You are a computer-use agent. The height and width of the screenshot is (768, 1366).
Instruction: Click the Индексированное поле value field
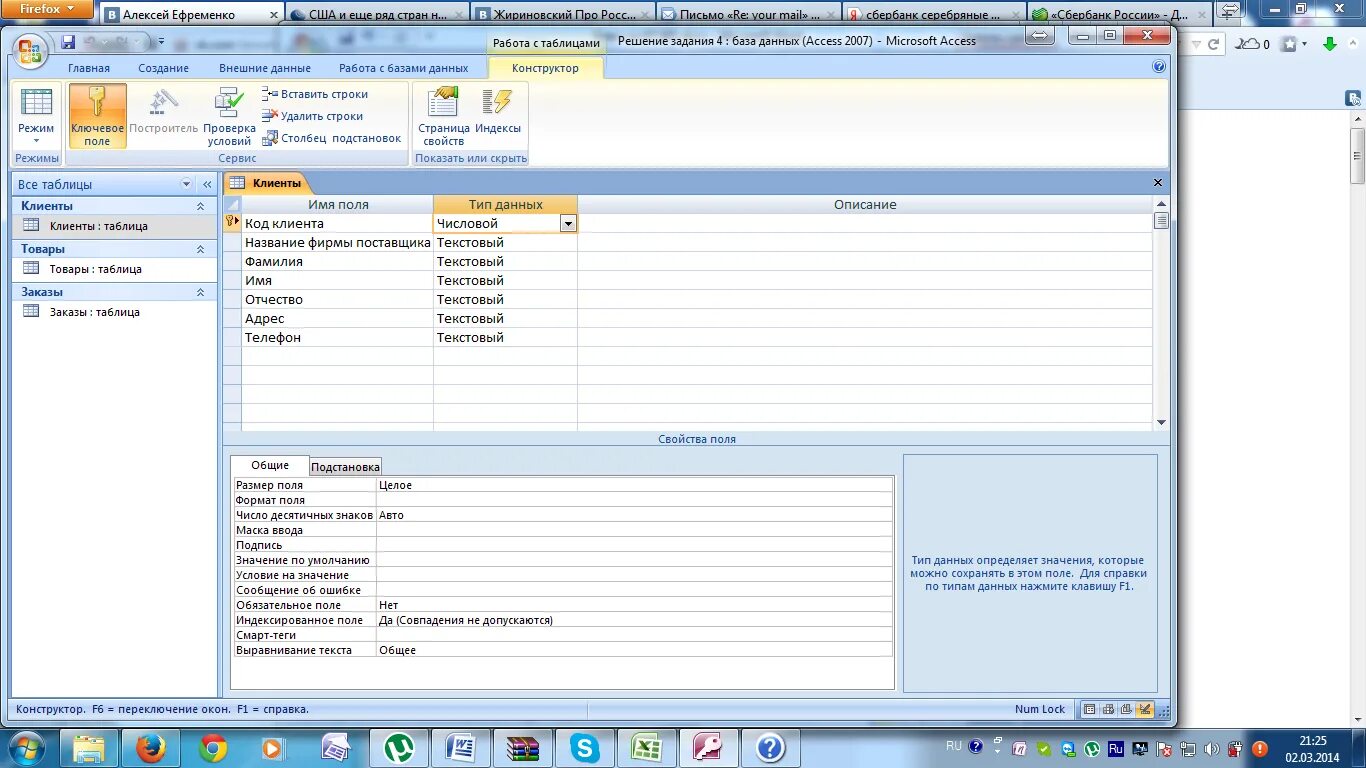[x=634, y=620]
